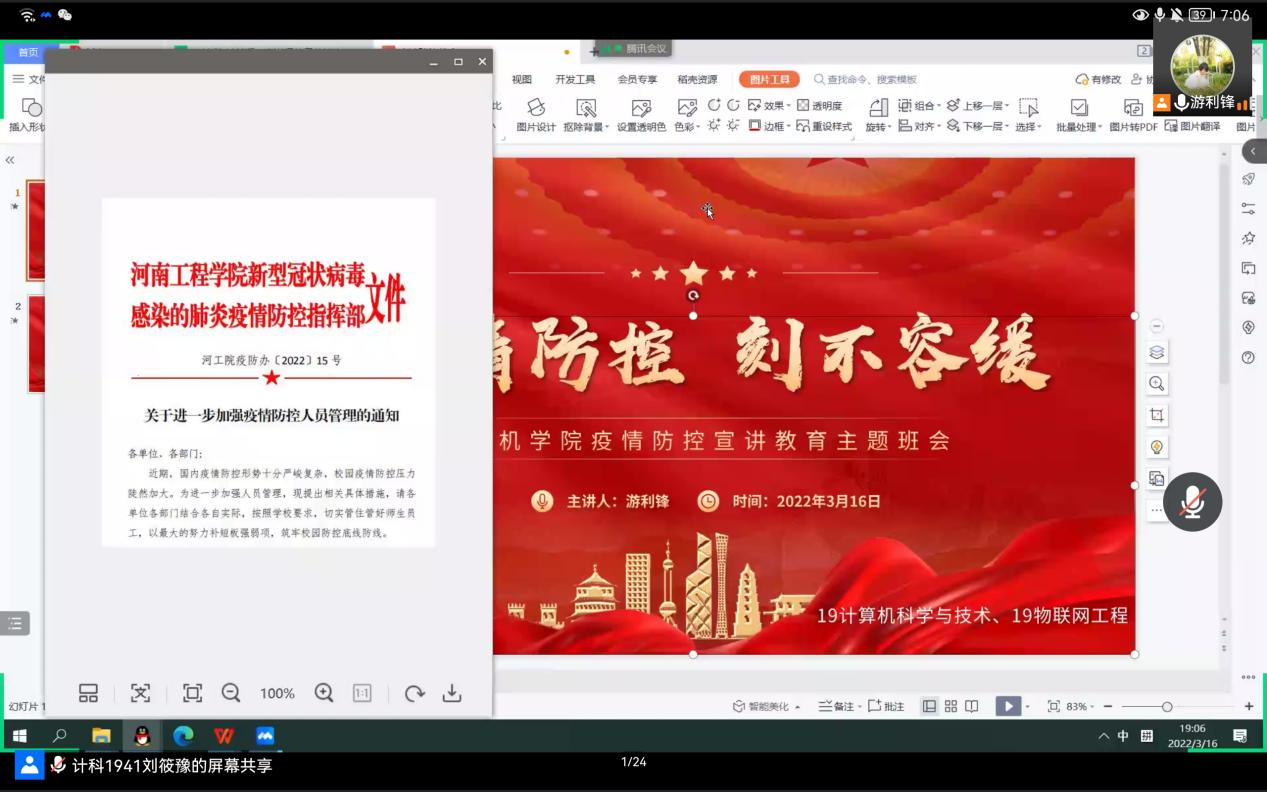
Task: Zoom in within the image viewer
Action: (x=324, y=693)
